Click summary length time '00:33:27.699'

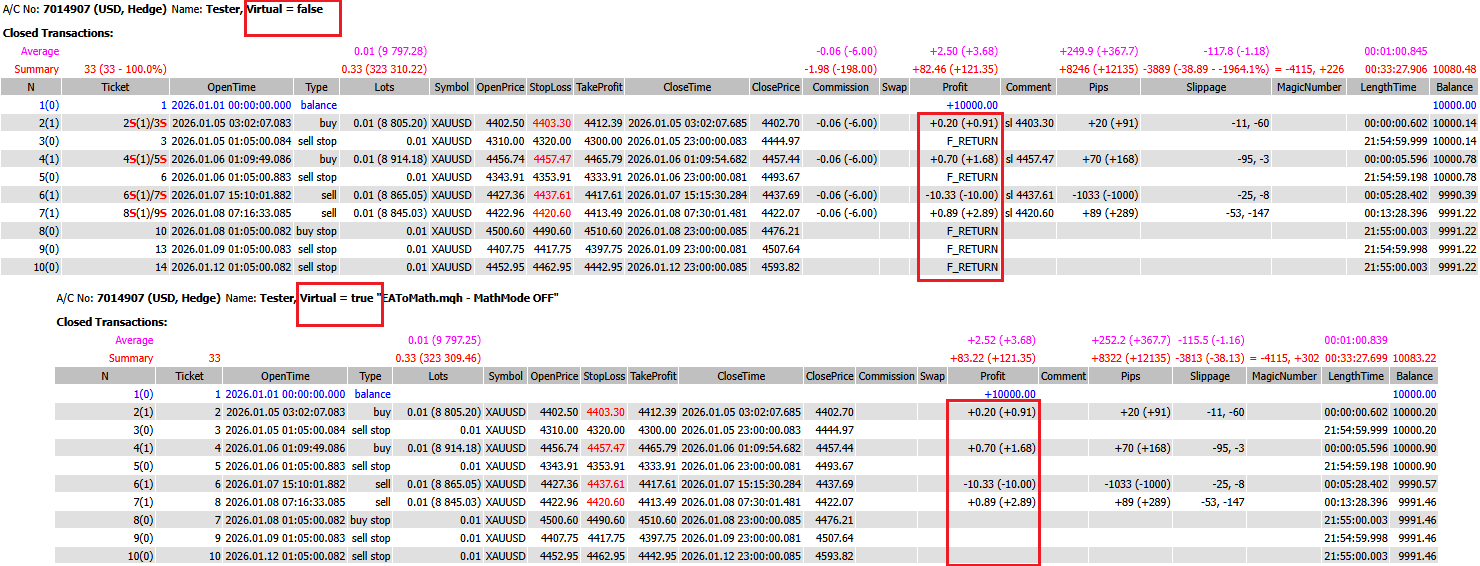(x=1356, y=358)
